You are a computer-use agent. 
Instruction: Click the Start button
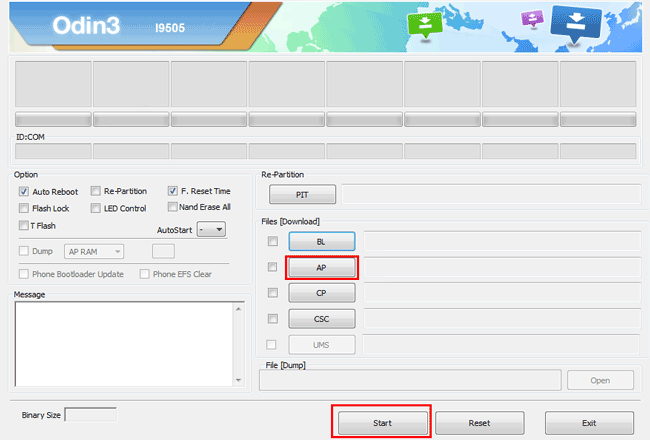pyautogui.click(x=382, y=423)
